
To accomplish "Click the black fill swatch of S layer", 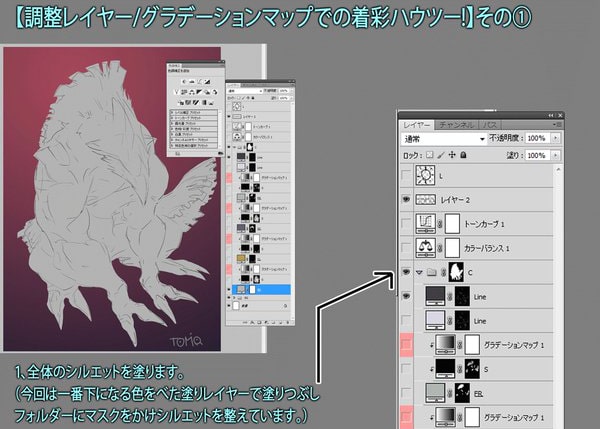I will click(x=445, y=369).
